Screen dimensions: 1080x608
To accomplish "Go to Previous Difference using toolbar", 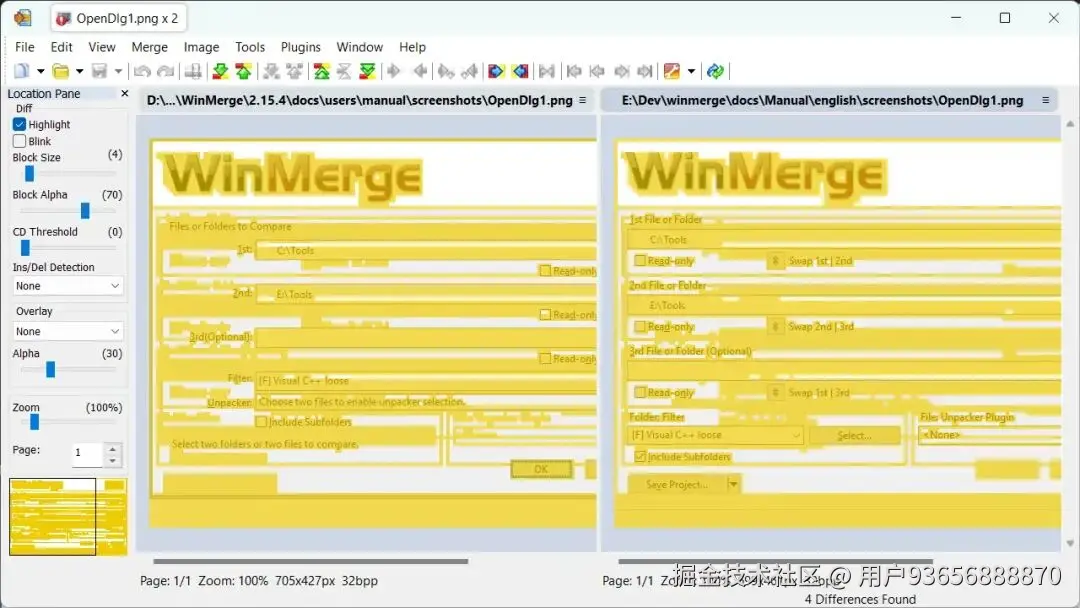I will click(x=243, y=71).
